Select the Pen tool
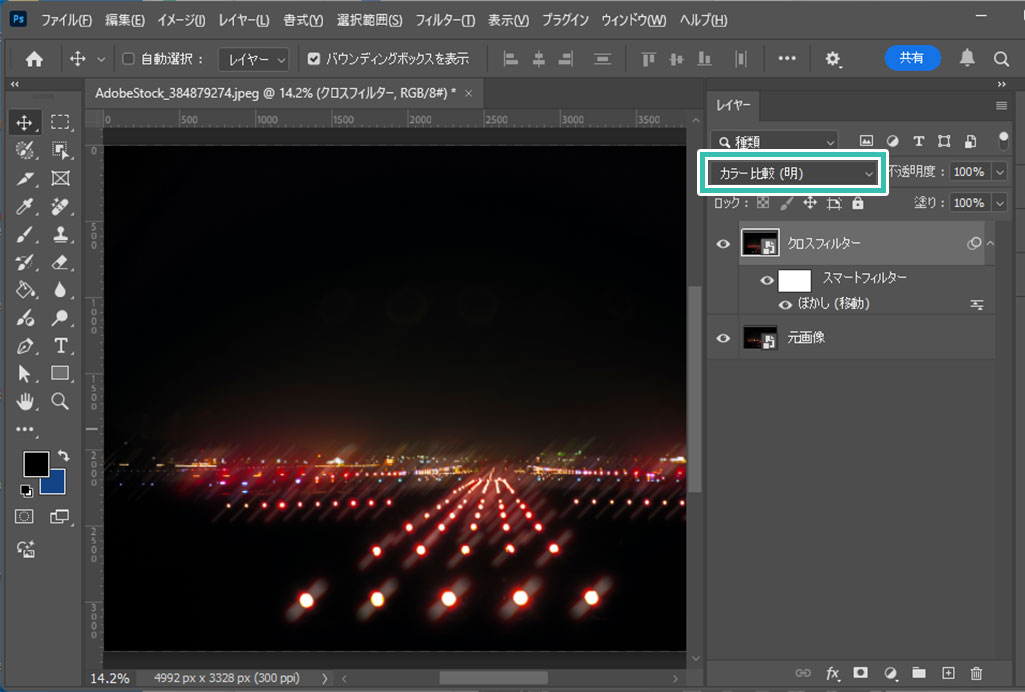Viewport: 1025px width, 692px height. coord(26,346)
